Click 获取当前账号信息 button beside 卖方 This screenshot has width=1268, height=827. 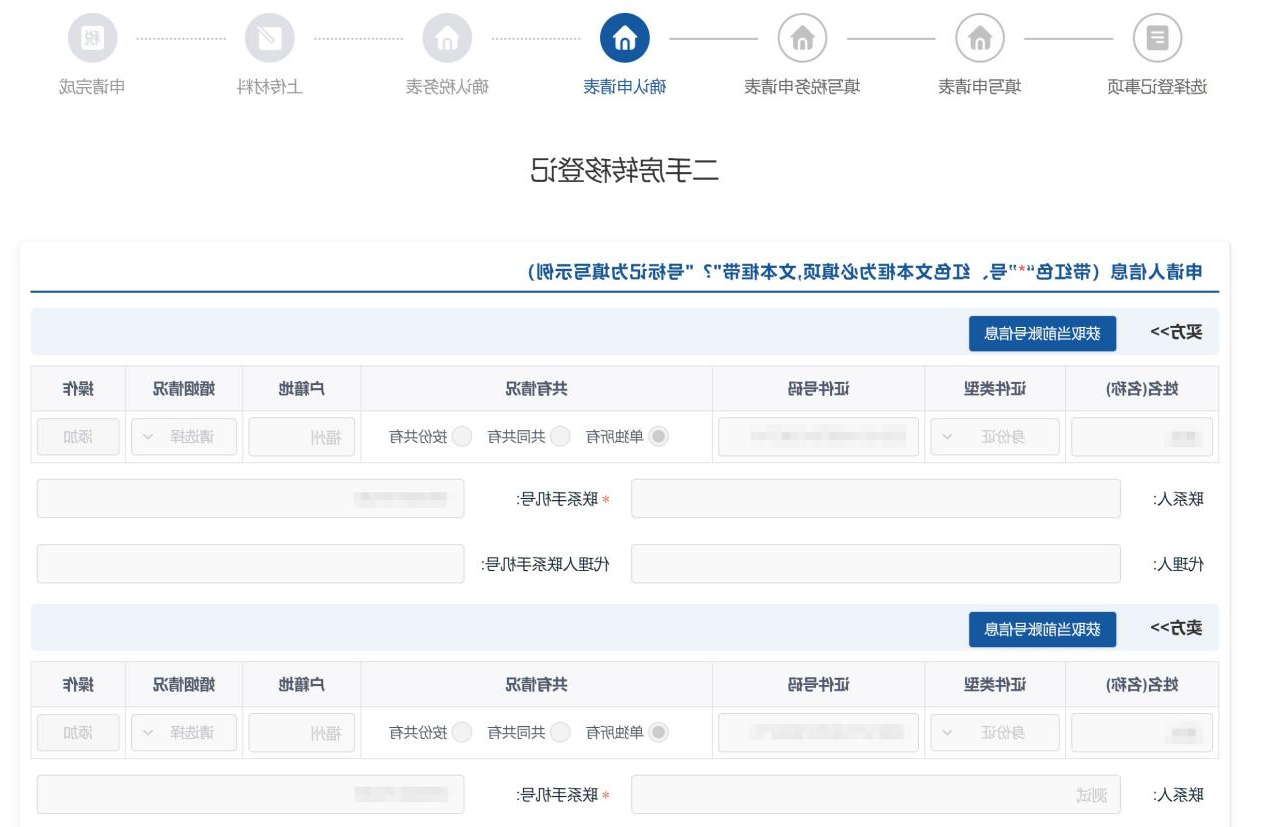[x=1042, y=629]
